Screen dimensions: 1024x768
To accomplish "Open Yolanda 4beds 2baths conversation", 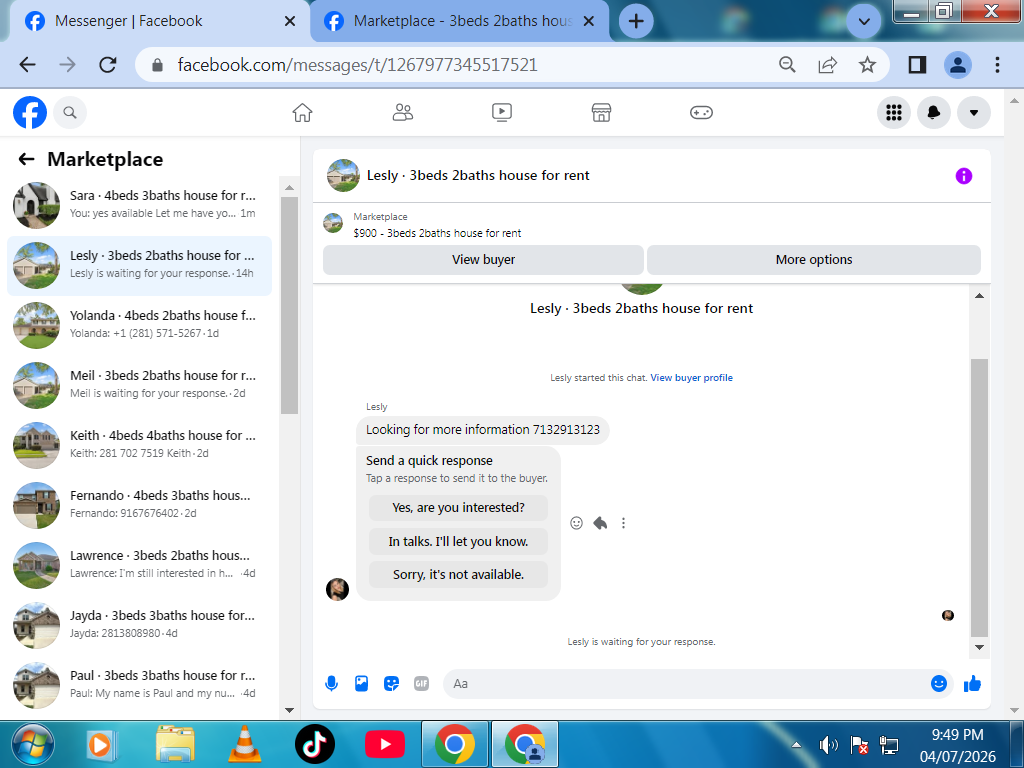I will 139,325.
